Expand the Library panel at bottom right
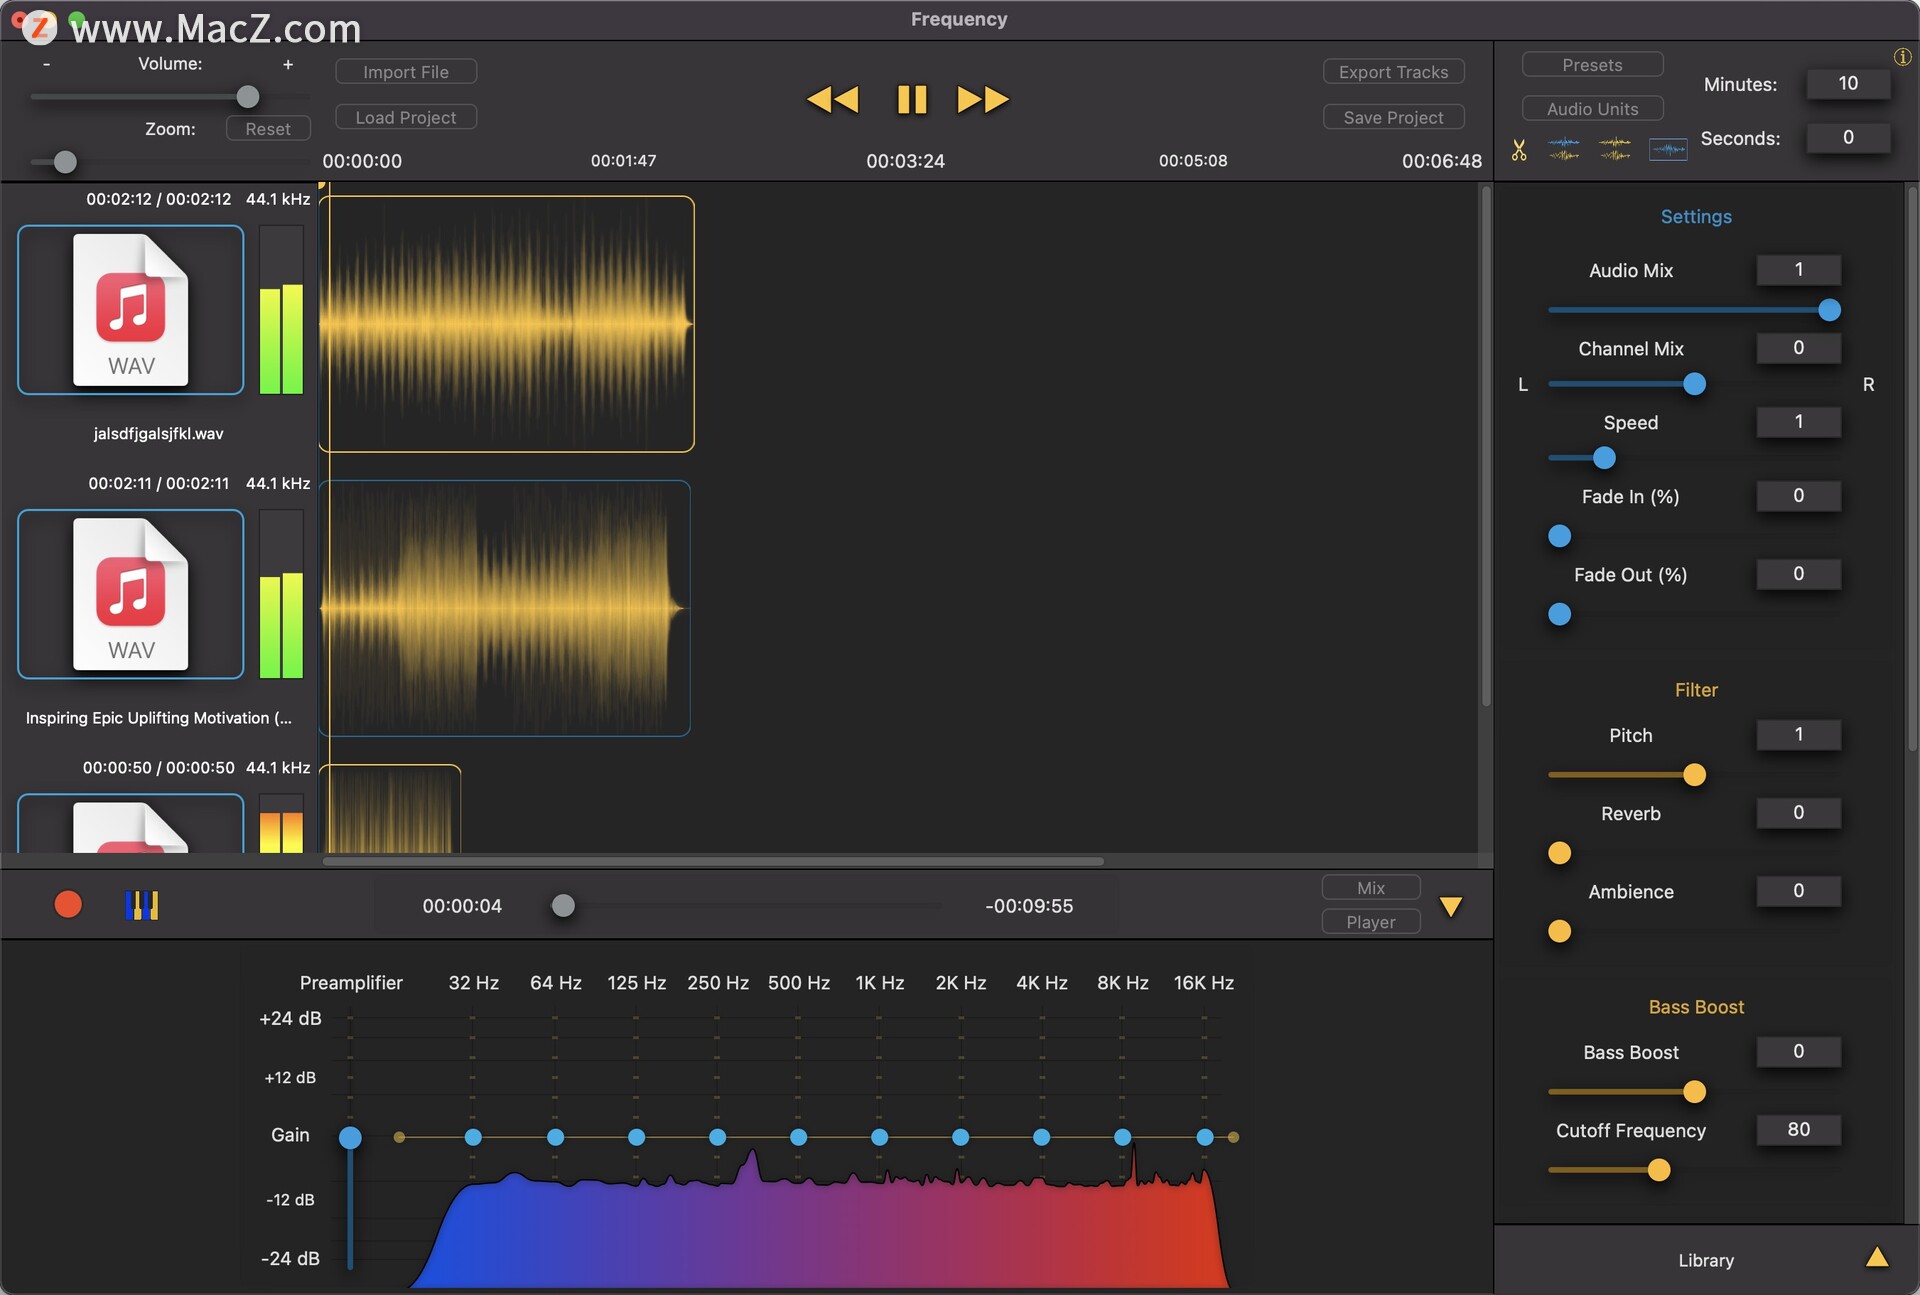This screenshot has height=1295, width=1920. tap(1705, 1260)
